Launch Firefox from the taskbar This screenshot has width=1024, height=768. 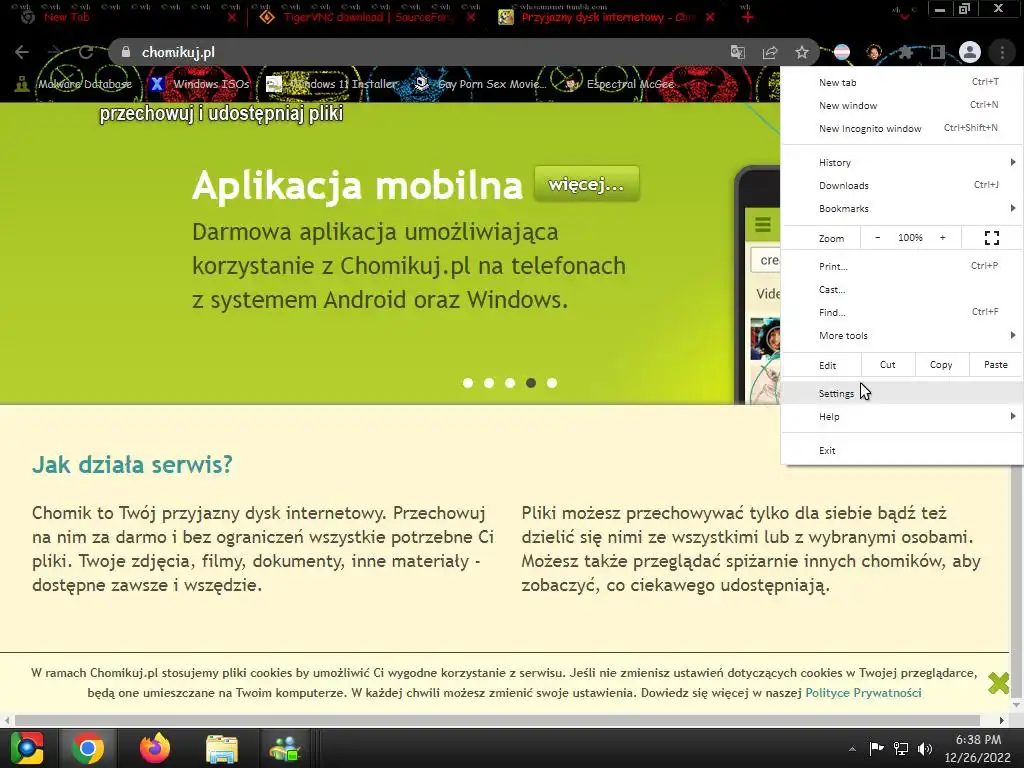[x=155, y=748]
